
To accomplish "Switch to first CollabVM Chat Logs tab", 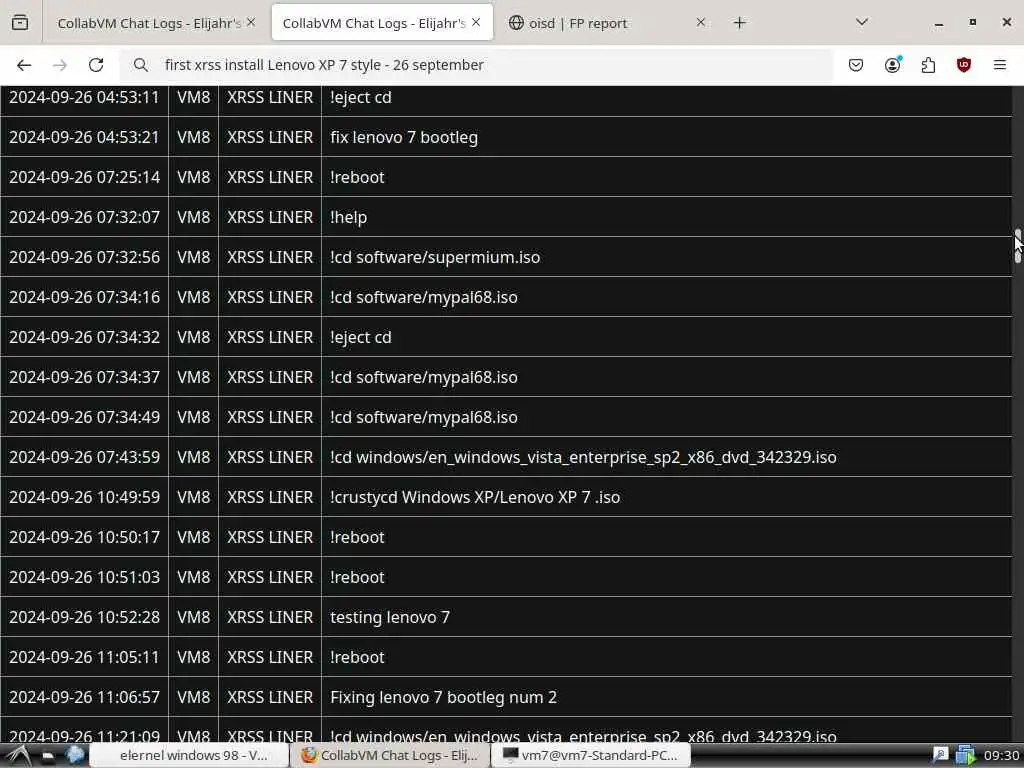I will [x=150, y=23].
